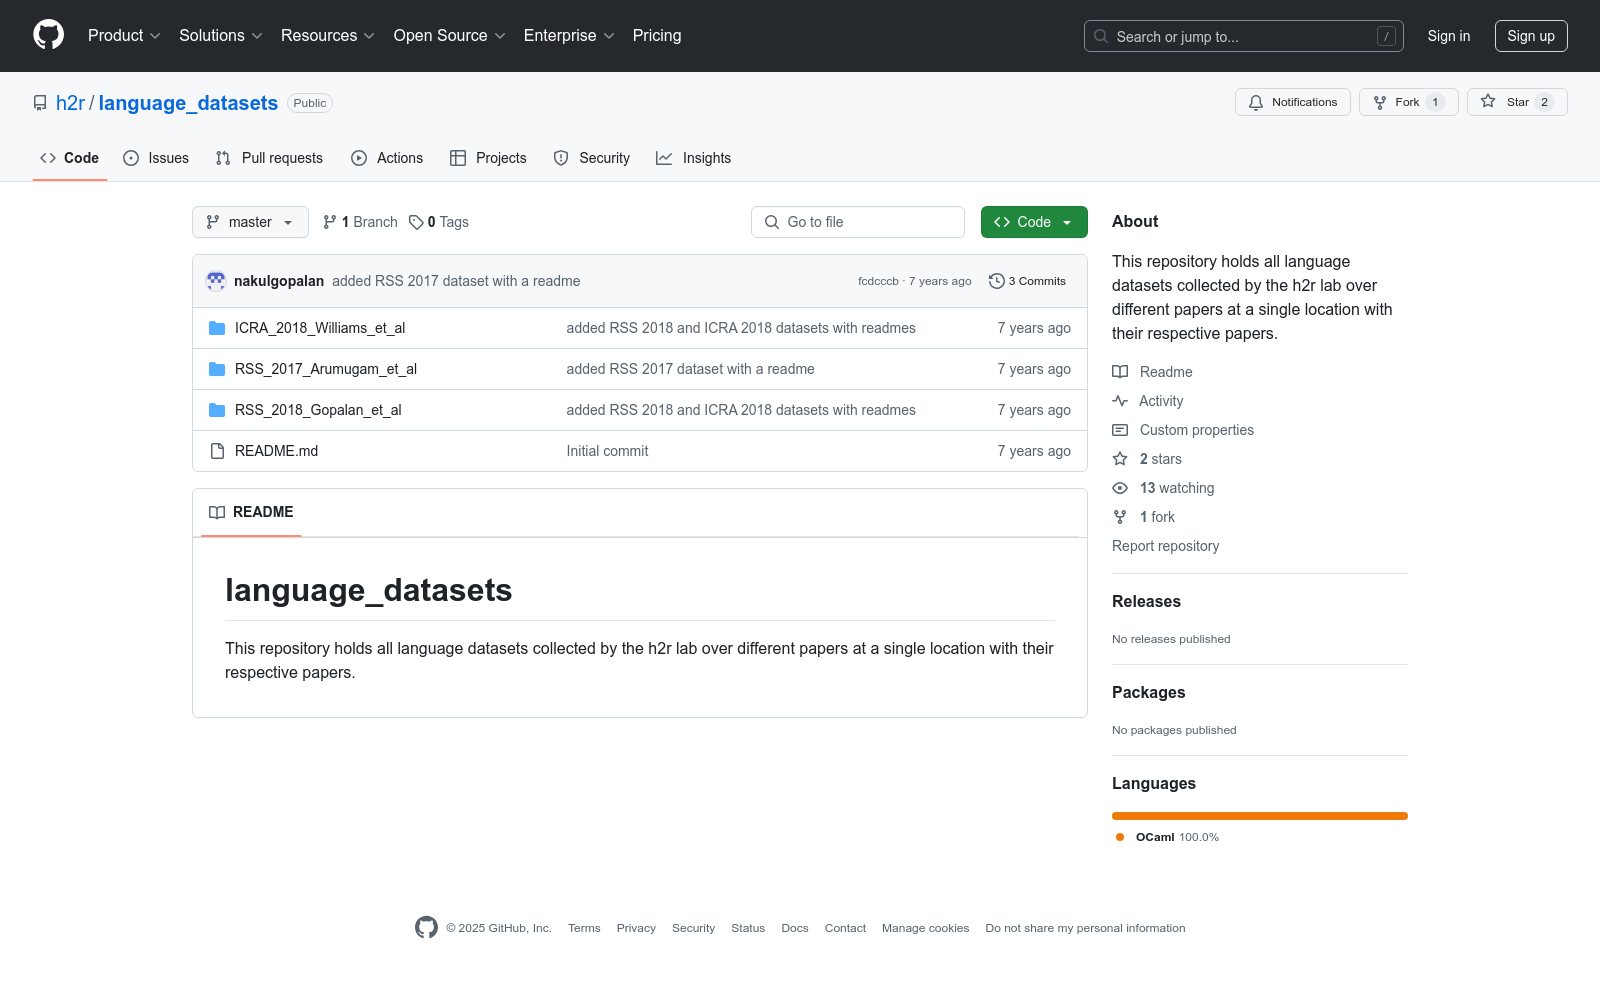1600x1000 pixels.
Task: Click the Go to file input
Action: [x=858, y=222]
